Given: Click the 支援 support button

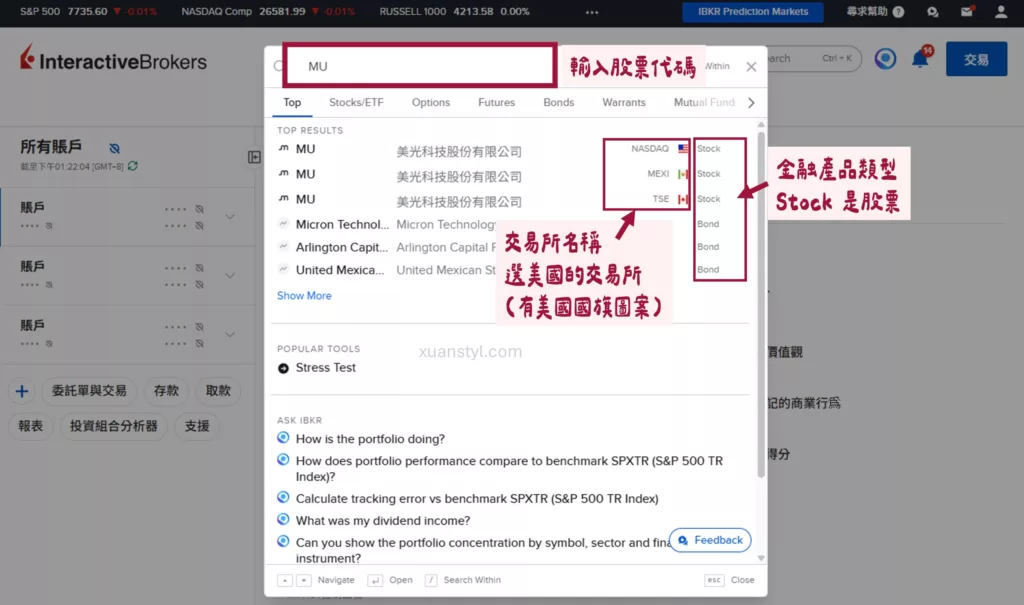Looking at the screenshot, I should [x=197, y=426].
